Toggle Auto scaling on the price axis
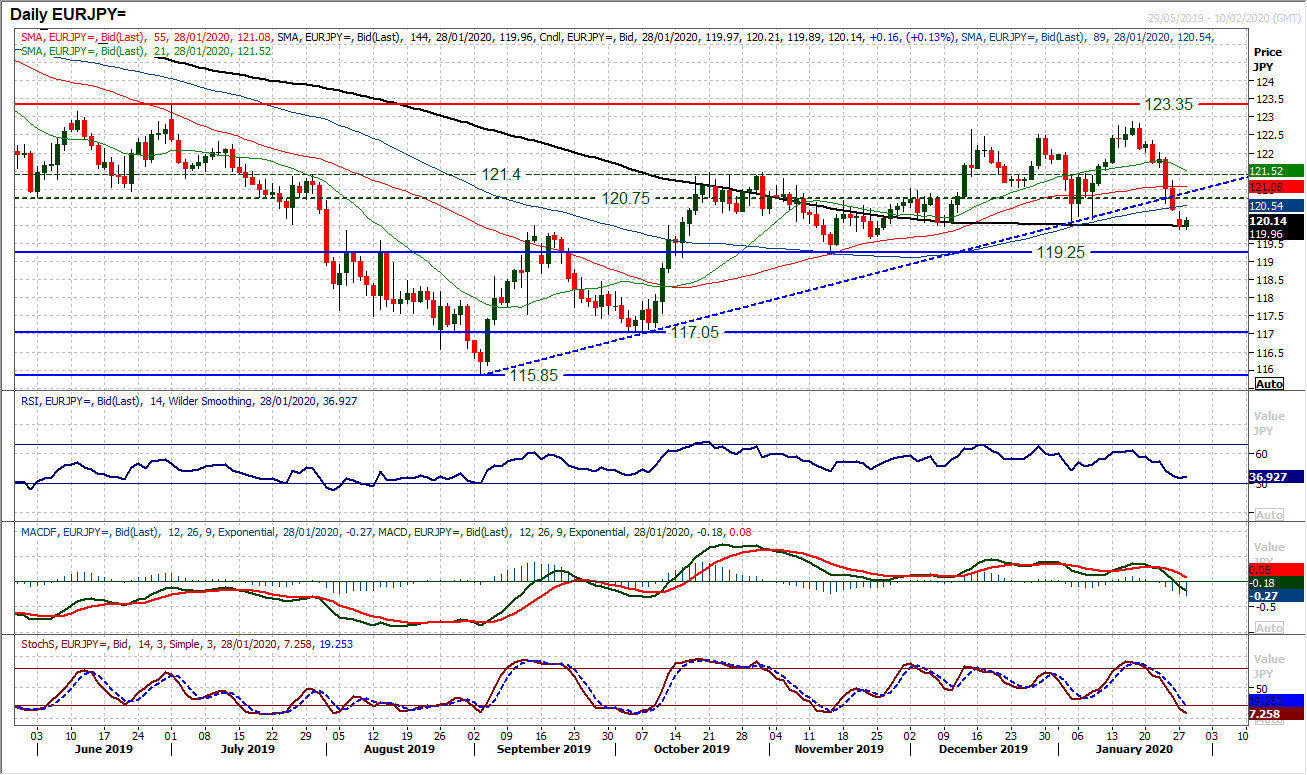Screen dimensions: 1307x775 [1268, 383]
